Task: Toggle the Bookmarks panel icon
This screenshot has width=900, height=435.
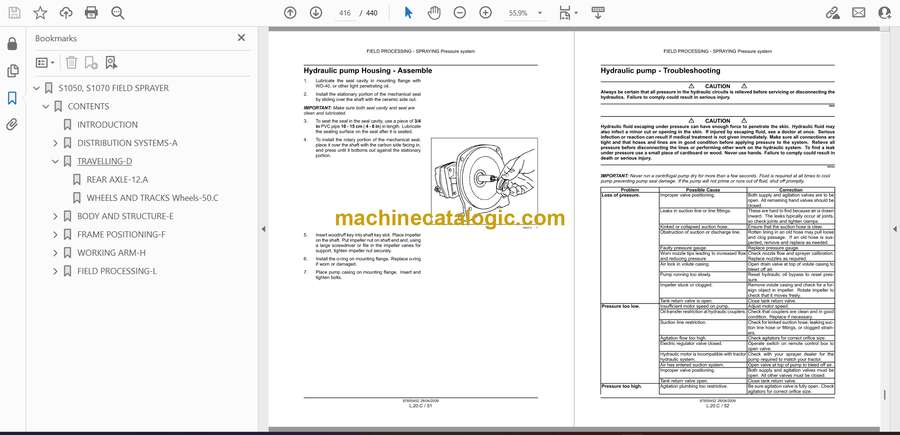Action: [12, 98]
